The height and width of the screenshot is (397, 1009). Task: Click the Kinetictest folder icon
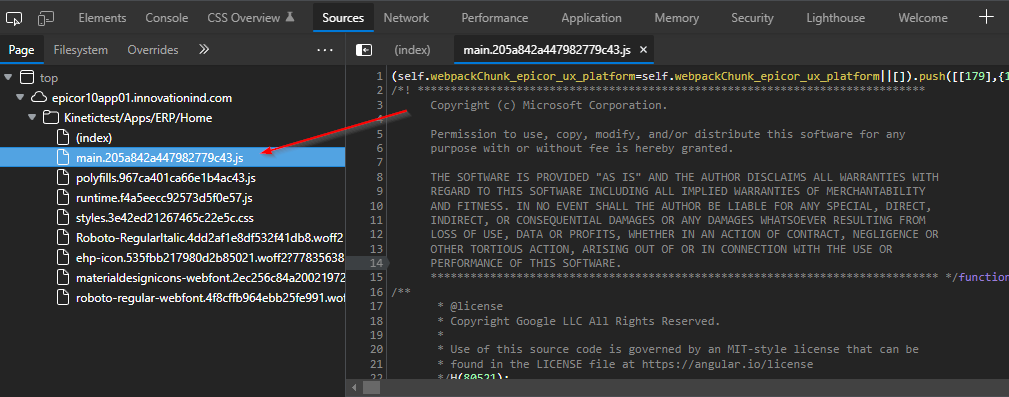click(50, 118)
